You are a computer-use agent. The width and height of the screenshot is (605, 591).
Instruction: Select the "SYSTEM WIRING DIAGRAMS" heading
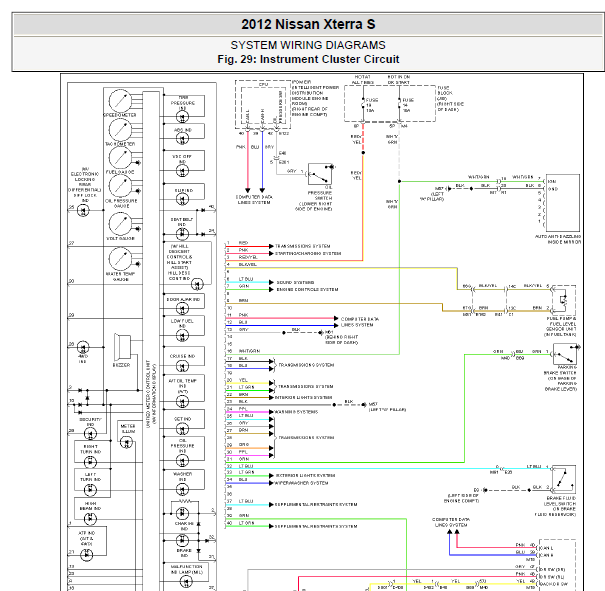click(308, 45)
